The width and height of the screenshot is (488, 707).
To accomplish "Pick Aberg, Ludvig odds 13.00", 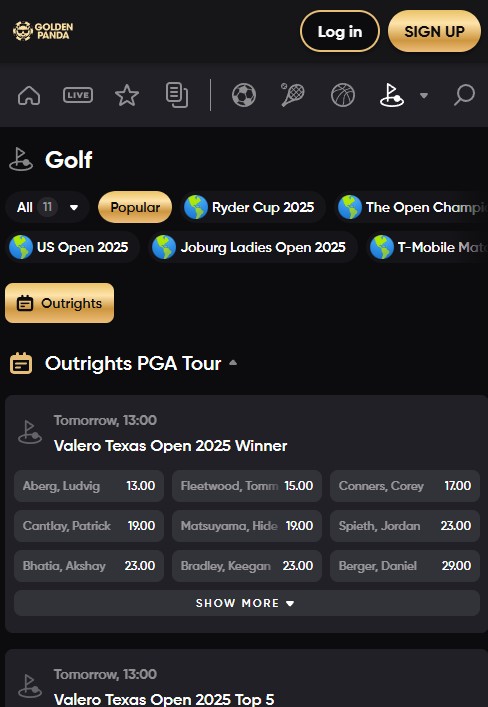I will tap(89, 486).
